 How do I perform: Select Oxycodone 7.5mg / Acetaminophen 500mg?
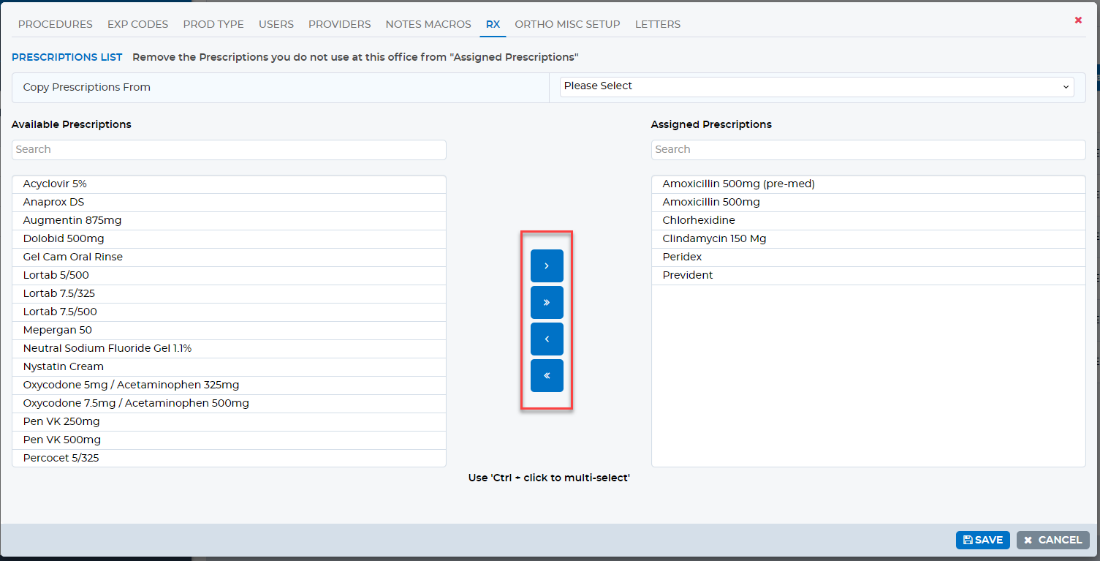tap(229, 403)
